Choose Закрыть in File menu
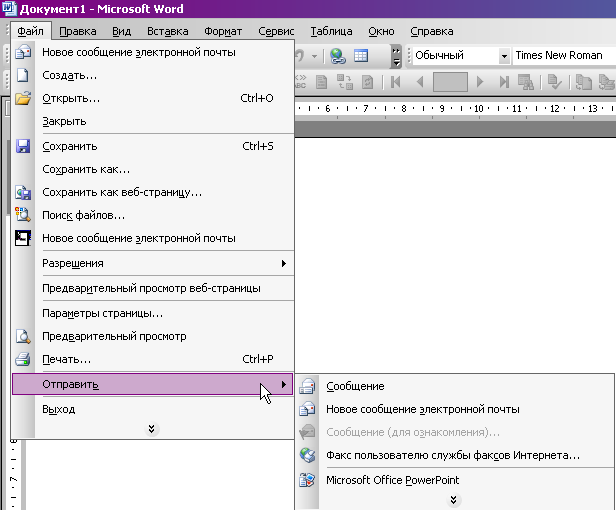The height and width of the screenshot is (510, 616). [152, 121]
